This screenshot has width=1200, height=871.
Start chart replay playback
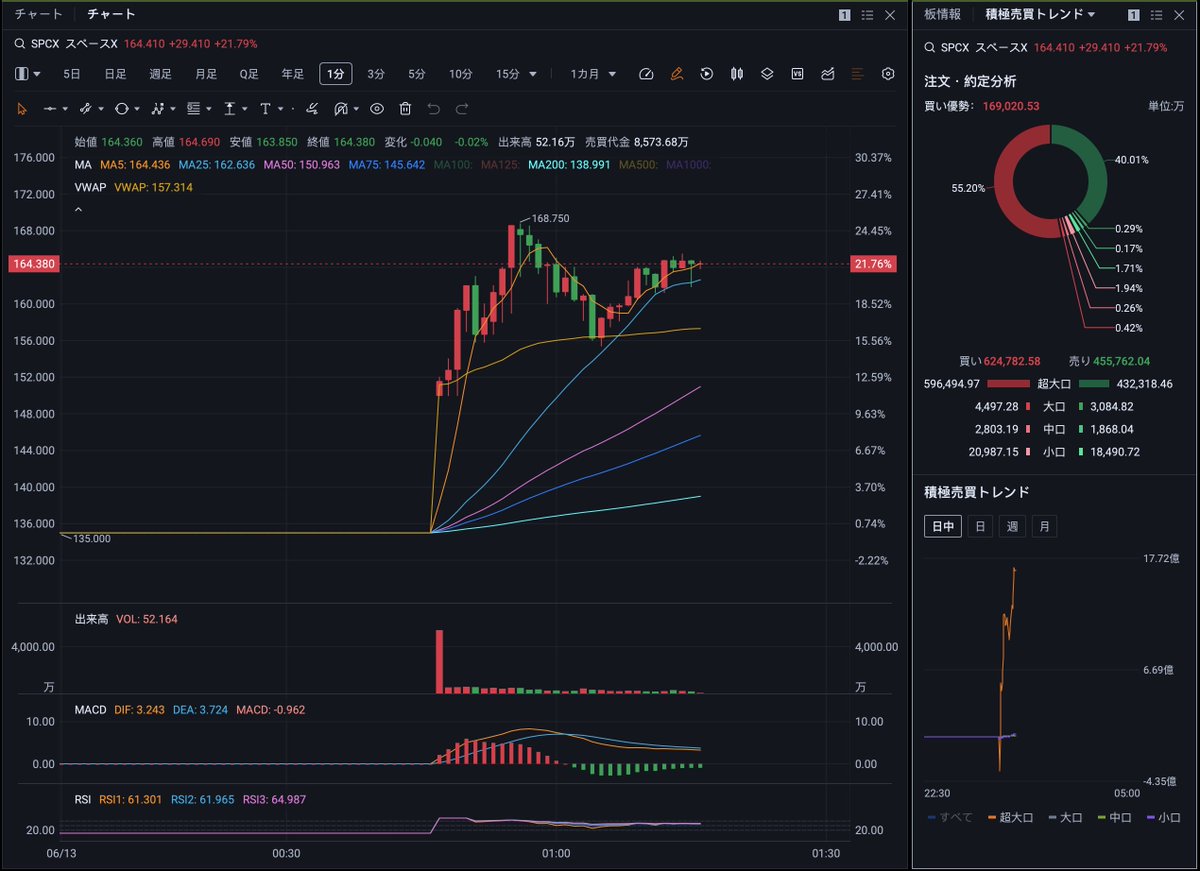707,74
